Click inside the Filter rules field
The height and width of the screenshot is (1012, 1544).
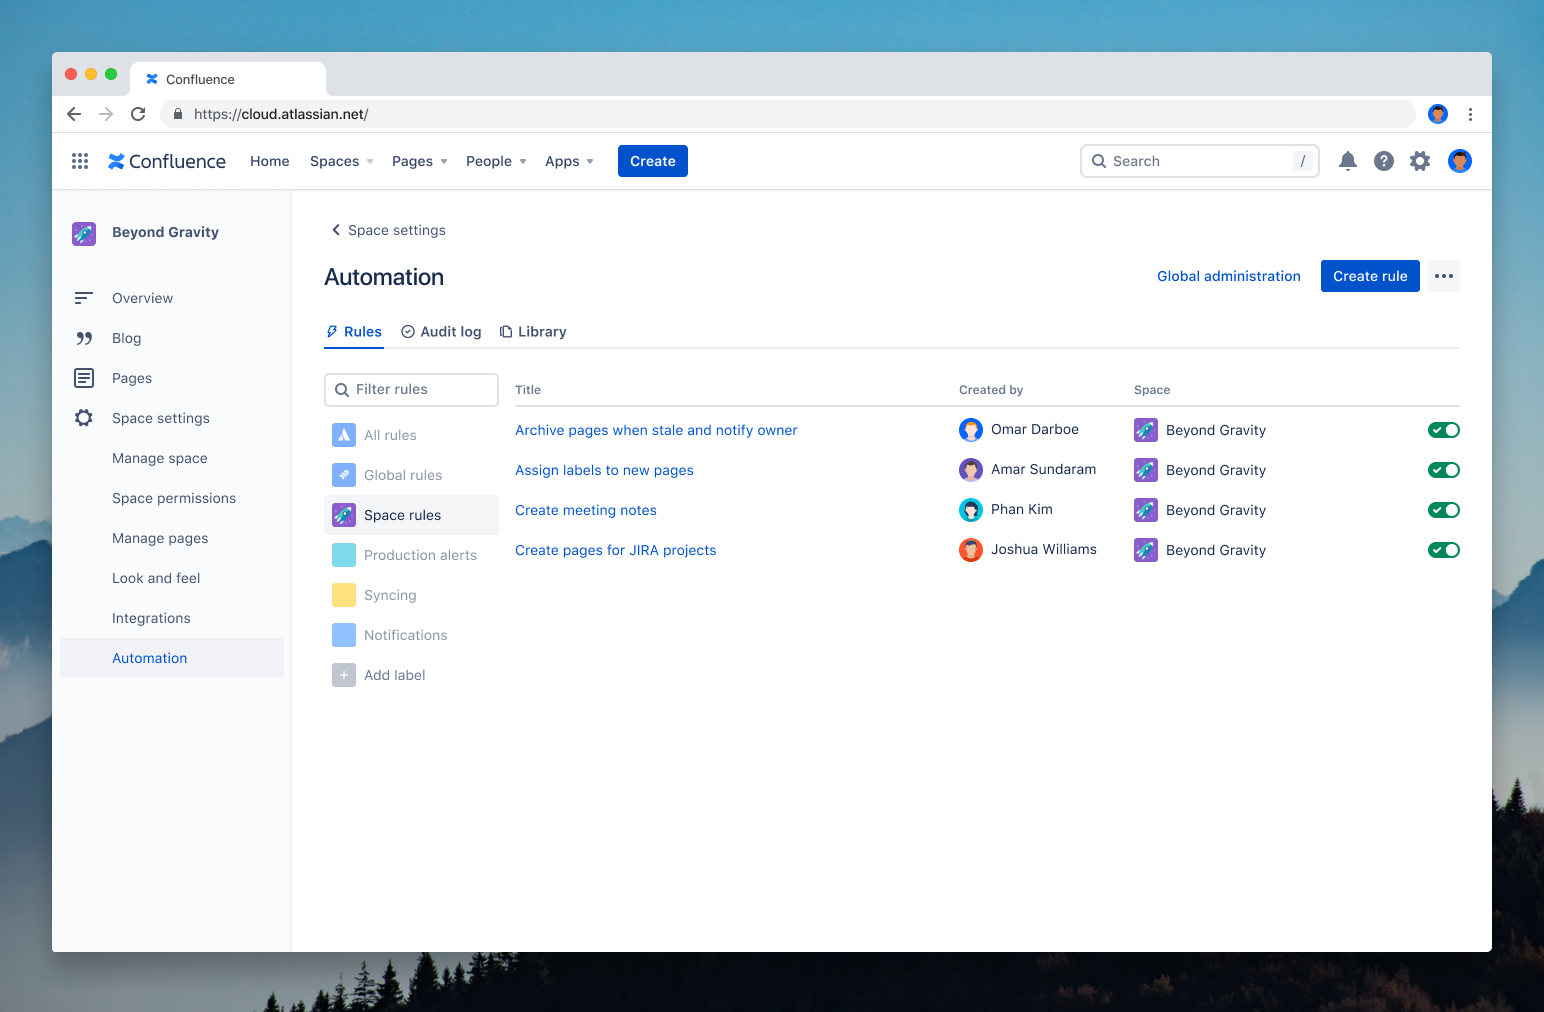pyautogui.click(x=411, y=389)
